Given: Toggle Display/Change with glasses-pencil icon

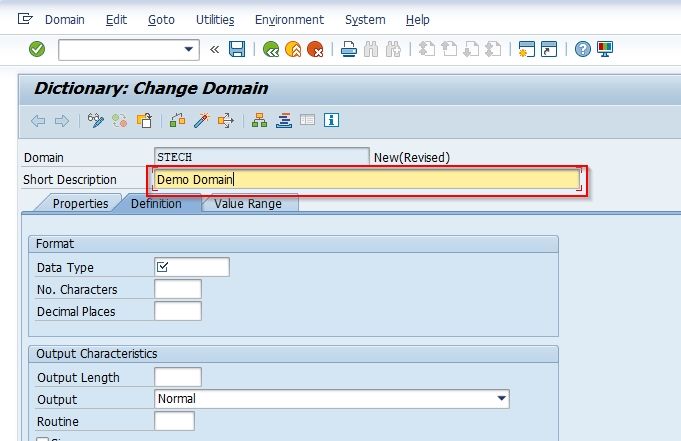Looking at the screenshot, I should point(96,120).
